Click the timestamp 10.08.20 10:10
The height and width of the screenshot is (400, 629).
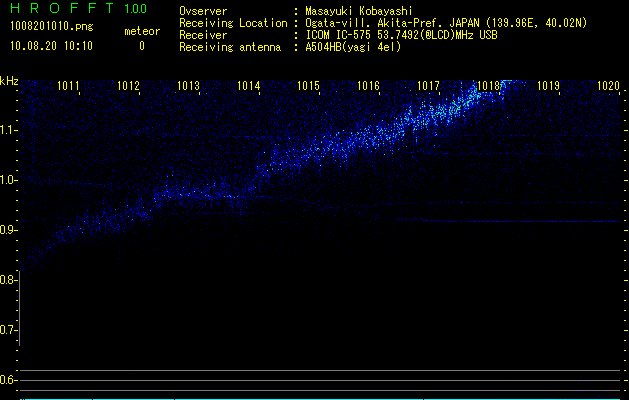click(x=51, y=46)
